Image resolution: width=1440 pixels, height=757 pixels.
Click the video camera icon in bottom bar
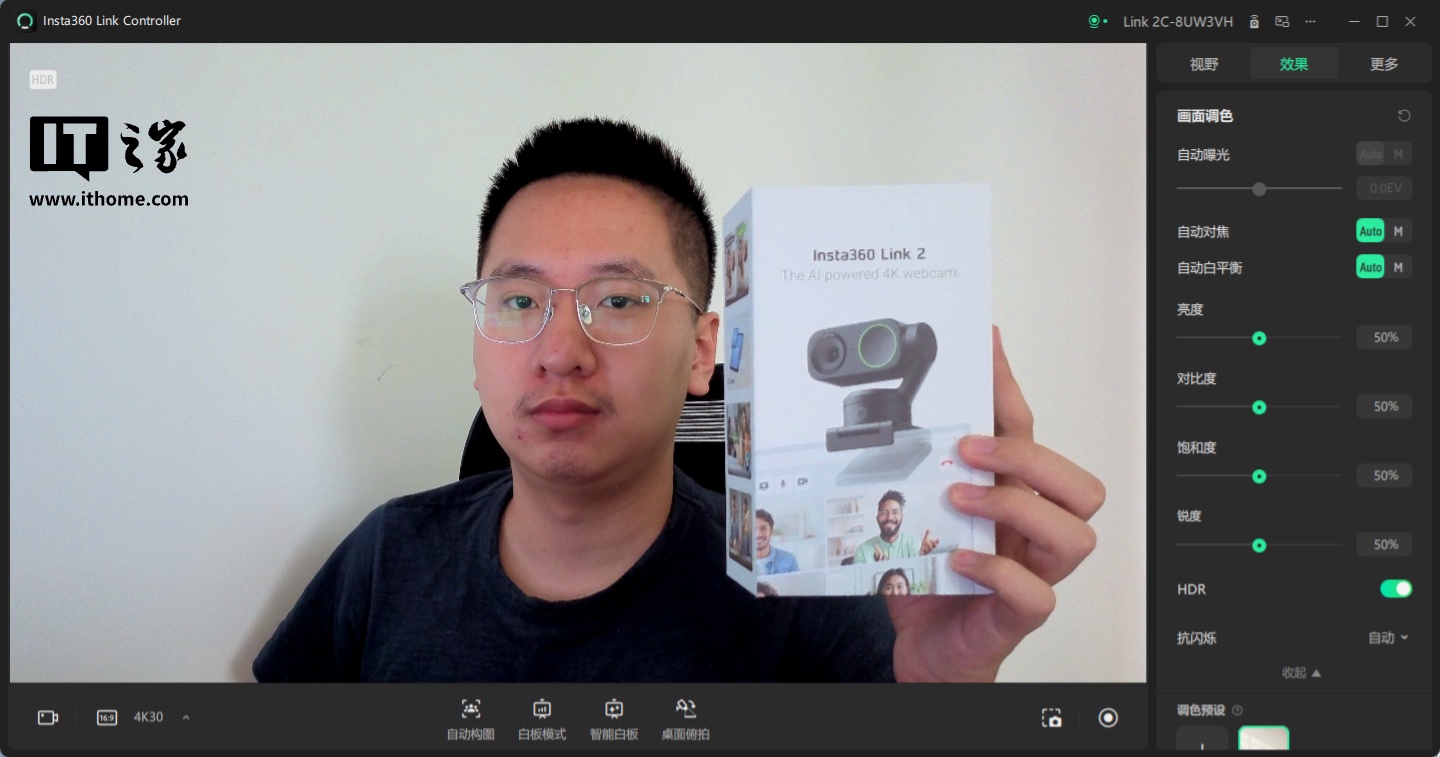click(x=48, y=717)
